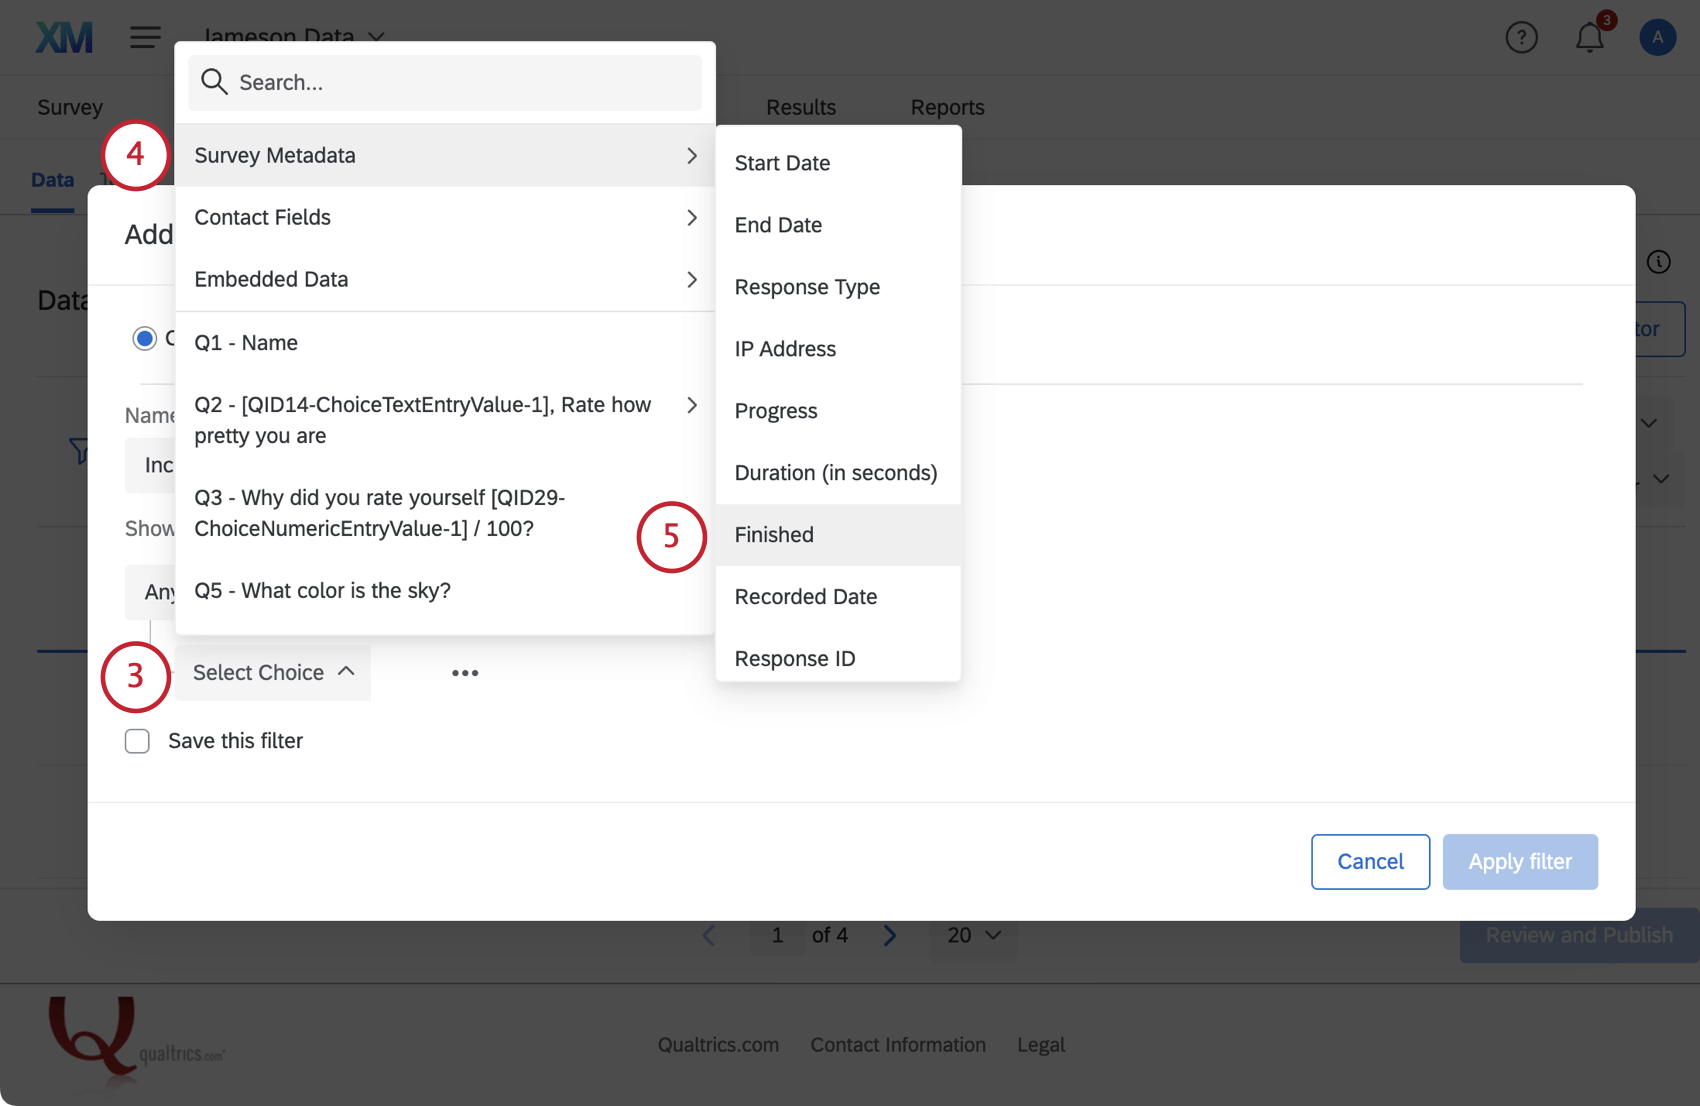Click the search magnifier in the search field

click(213, 82)
